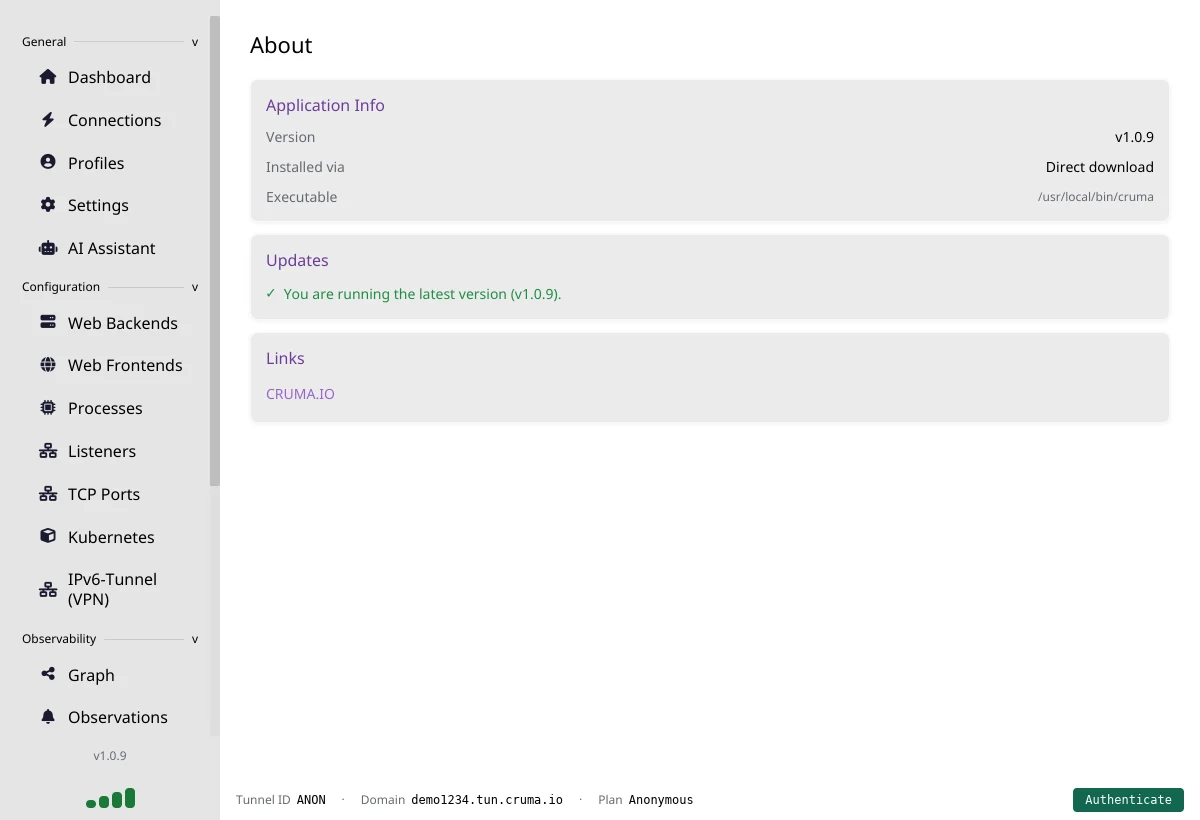
Task: Click the Tunnel ID ANON value
Action: pyautogui.click(x=311, y=800)
